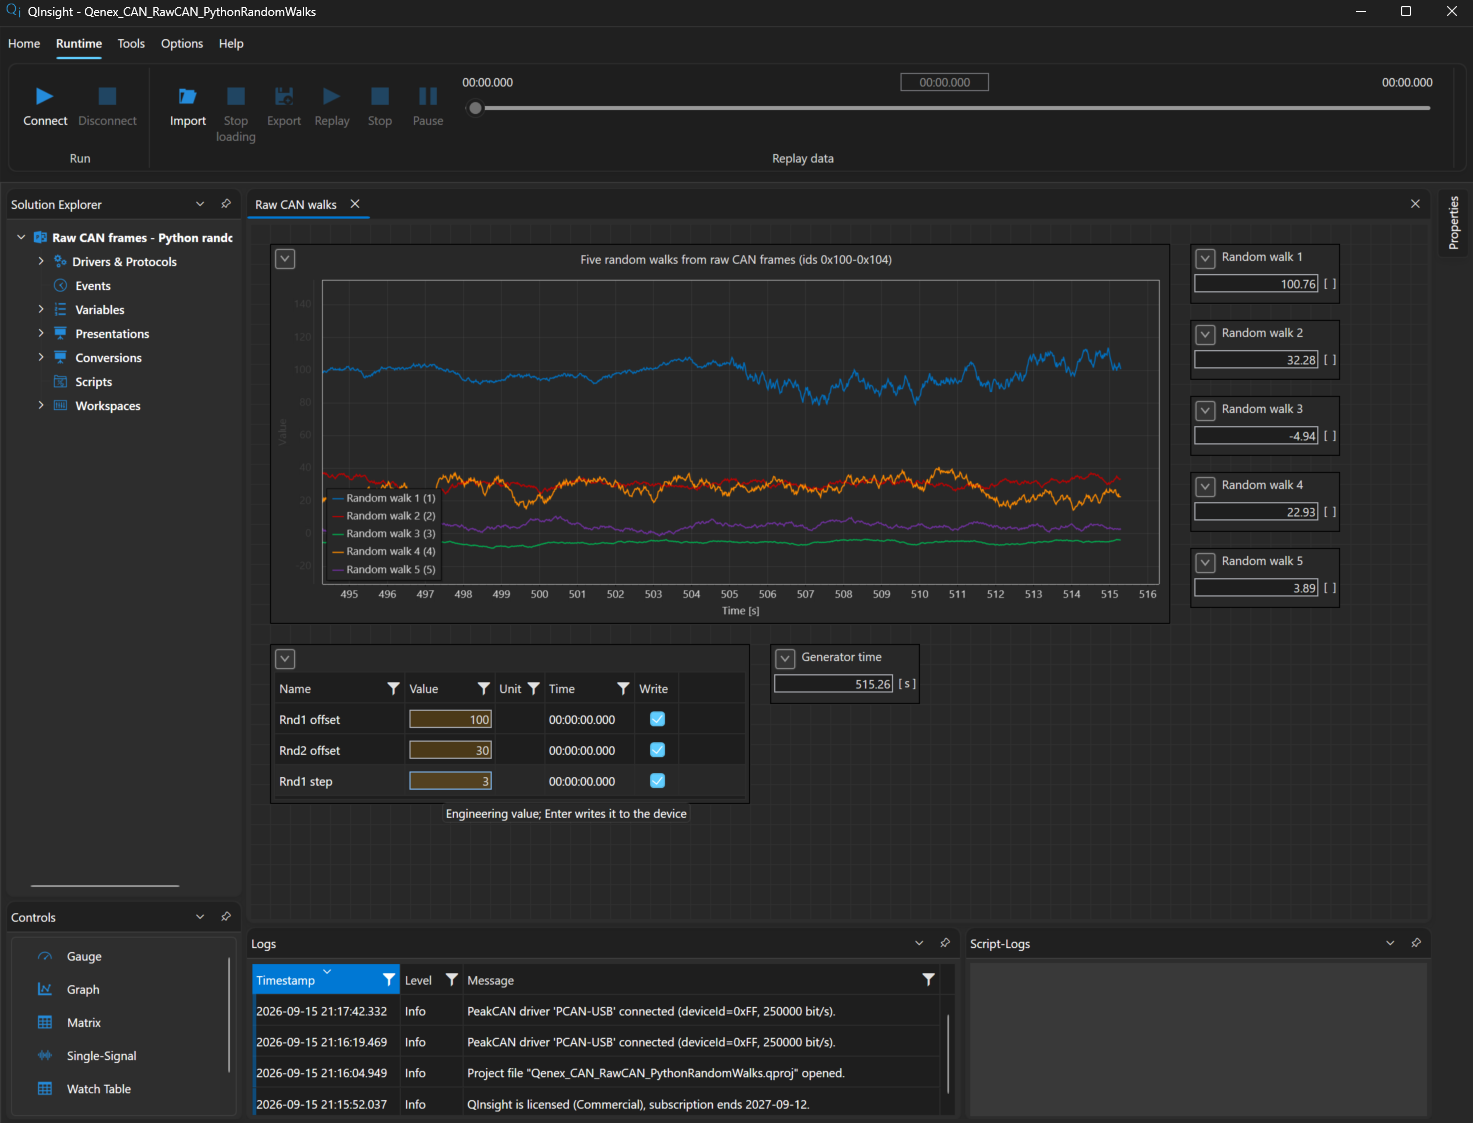Expand the Variables tree node

41,309
